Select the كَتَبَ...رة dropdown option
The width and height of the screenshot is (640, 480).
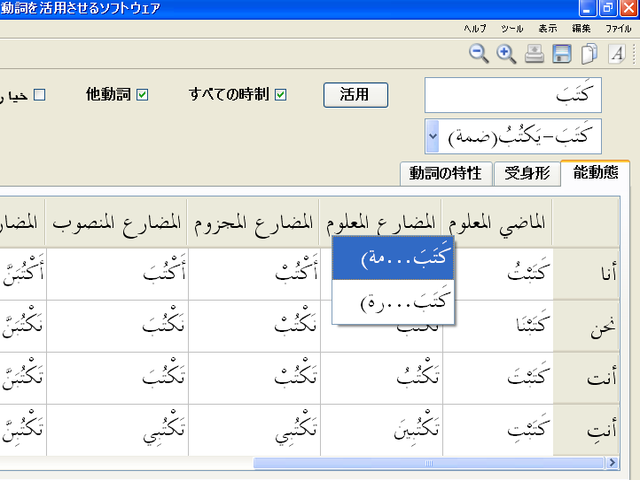[x=393, y=302]
